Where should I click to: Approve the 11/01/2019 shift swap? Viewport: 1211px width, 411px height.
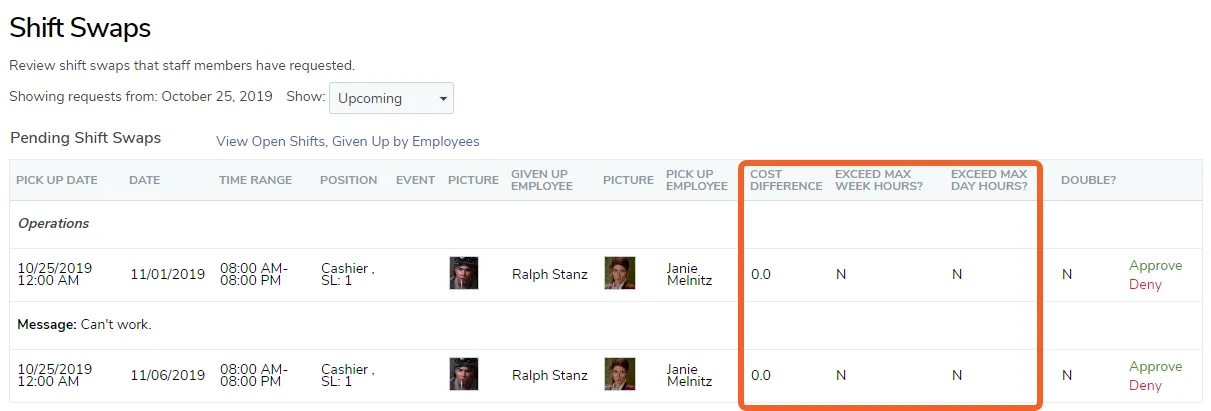[x=1155, y=265]
